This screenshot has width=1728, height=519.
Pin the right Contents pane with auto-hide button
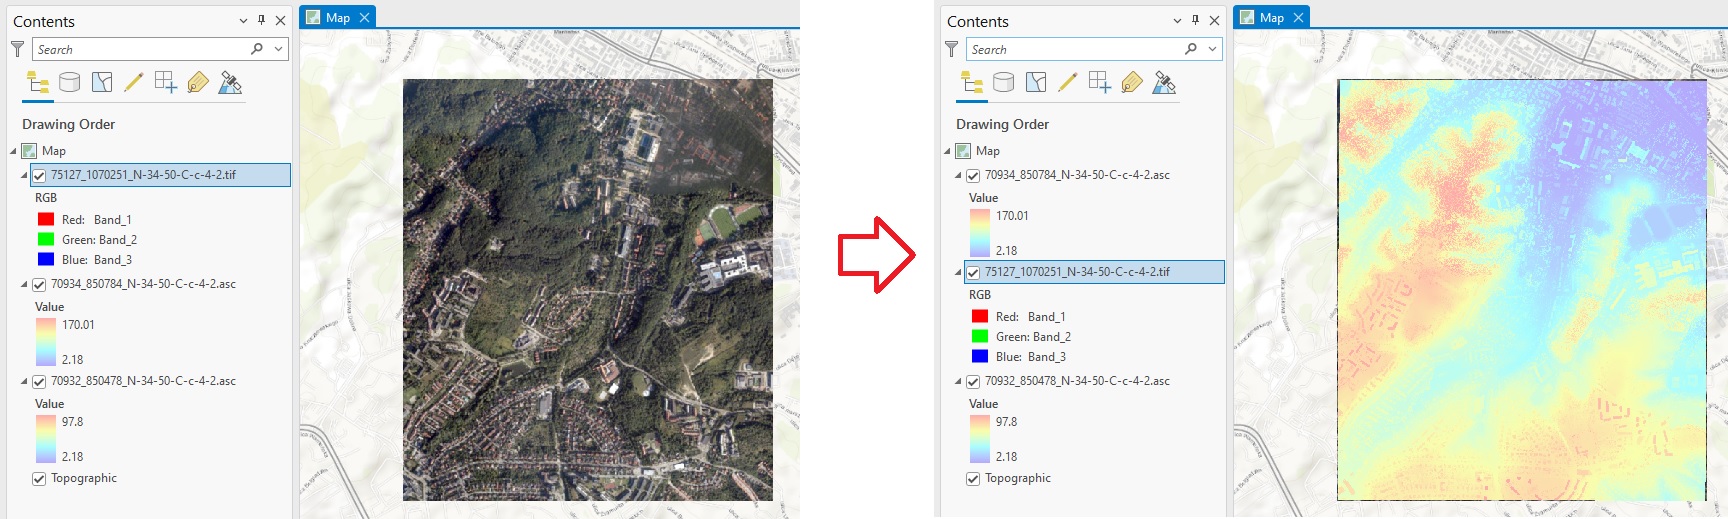pos(1195,20)
